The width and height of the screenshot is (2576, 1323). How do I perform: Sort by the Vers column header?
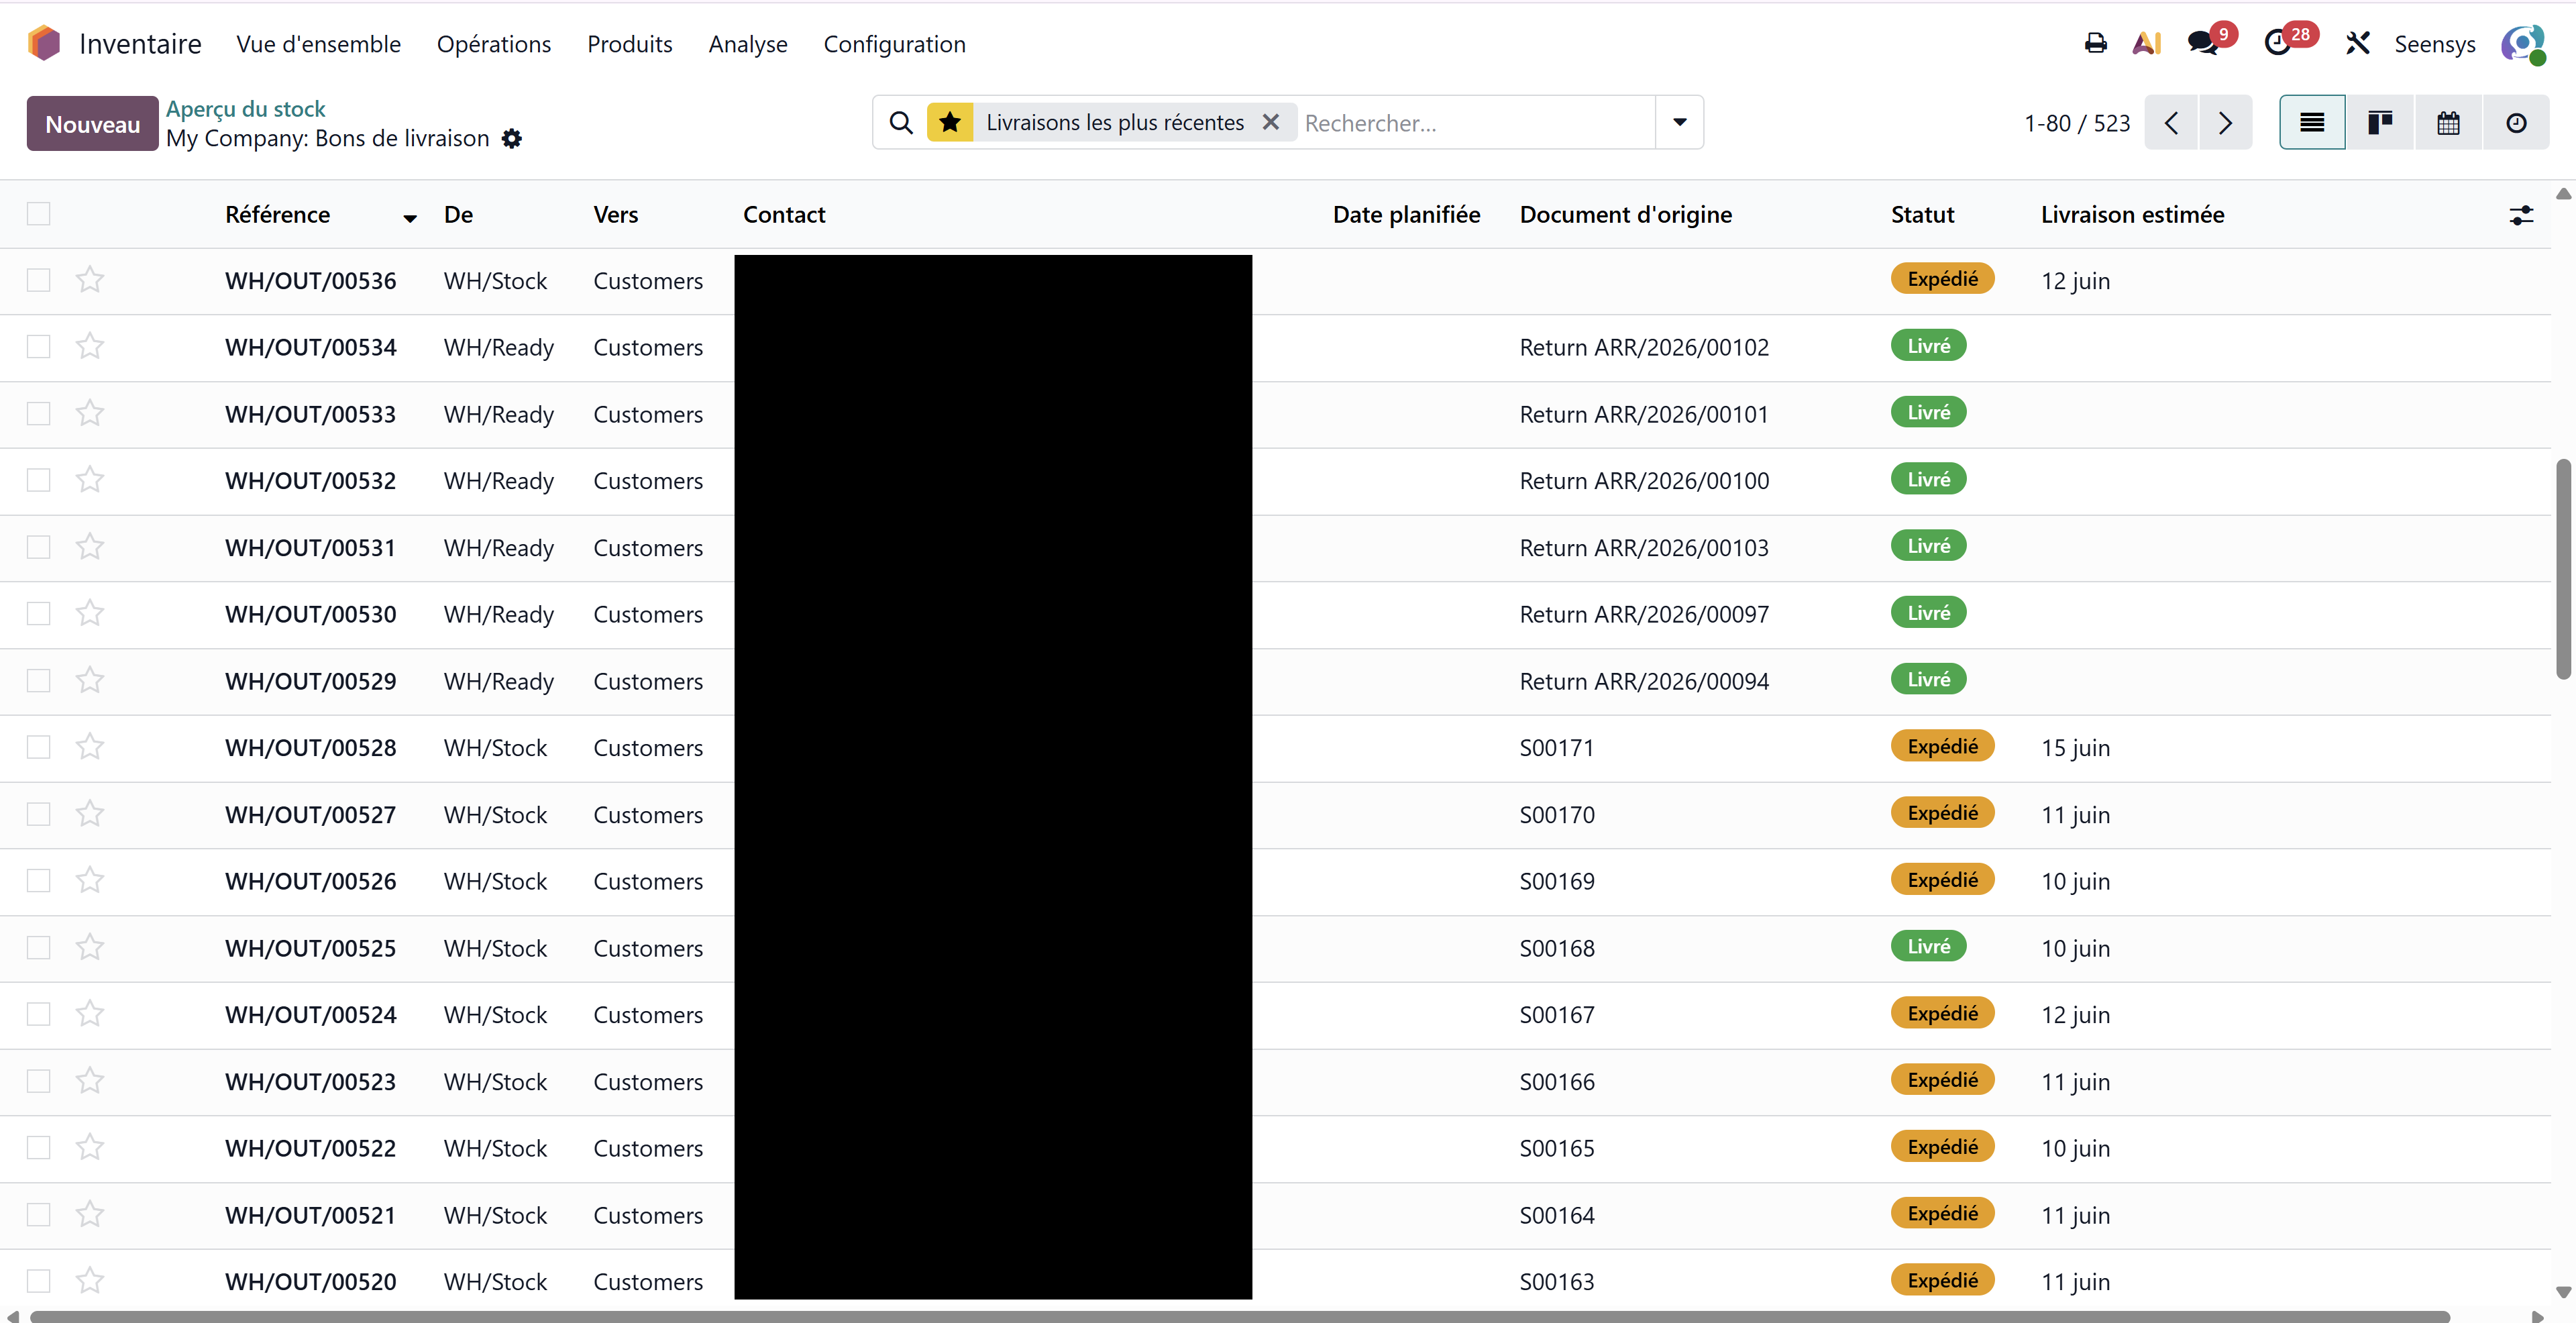pos(615,215)
